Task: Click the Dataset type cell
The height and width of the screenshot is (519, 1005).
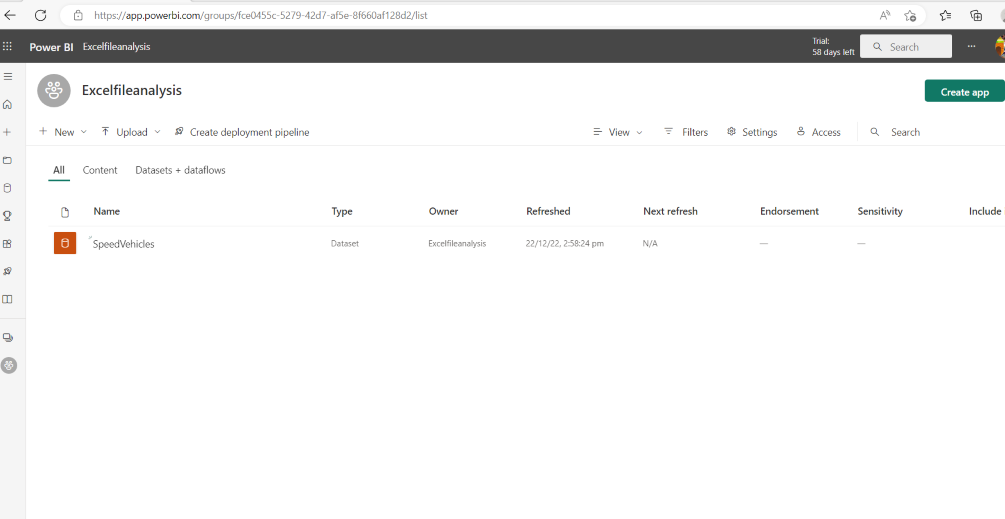Action: coord(345,243)
